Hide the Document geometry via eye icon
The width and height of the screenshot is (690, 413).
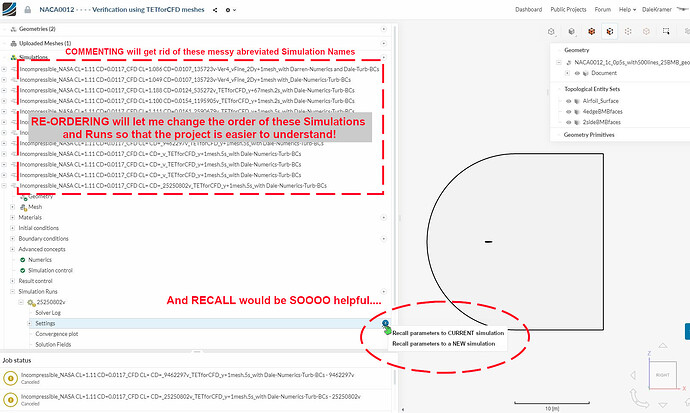click(x=577, y=73)
